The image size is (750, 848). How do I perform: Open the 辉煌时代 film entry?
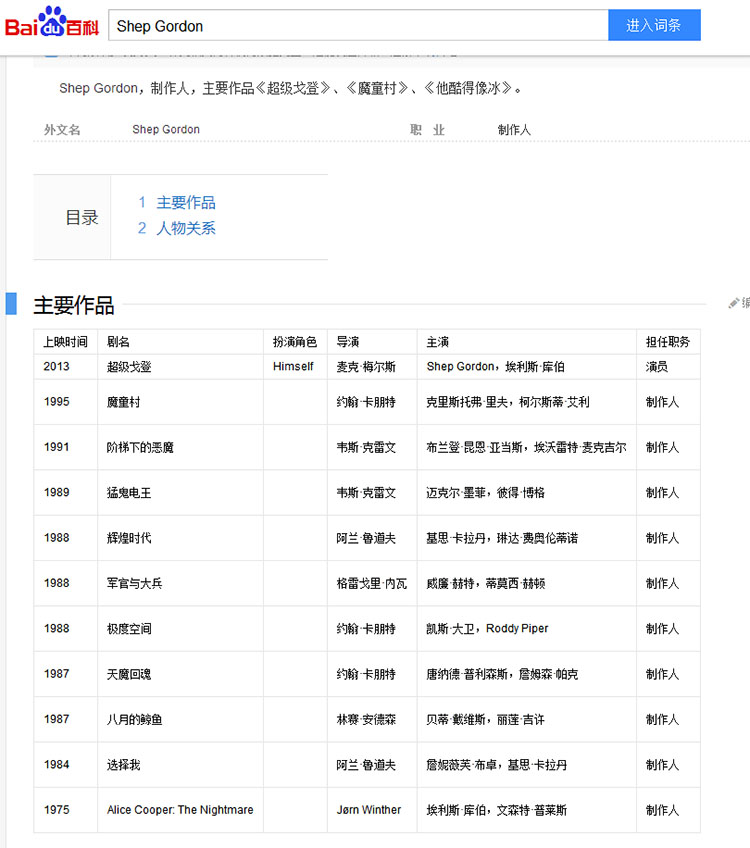pos(129,538)
